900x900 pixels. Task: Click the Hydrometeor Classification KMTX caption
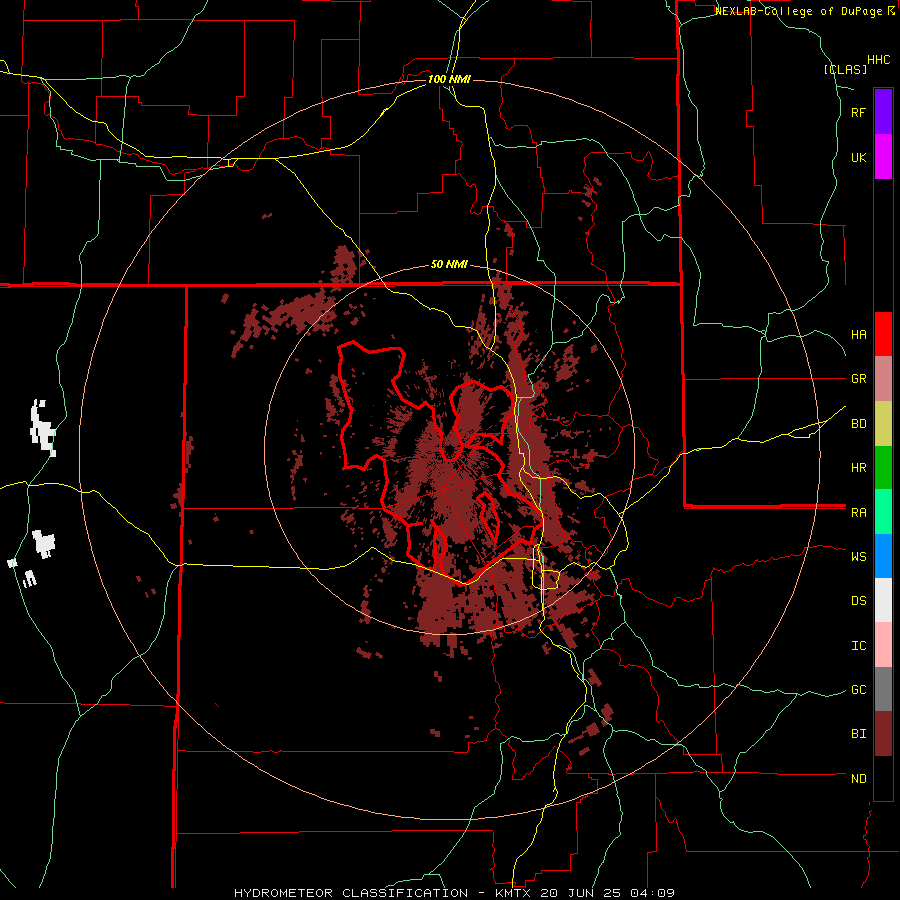[x=454, y=893]
